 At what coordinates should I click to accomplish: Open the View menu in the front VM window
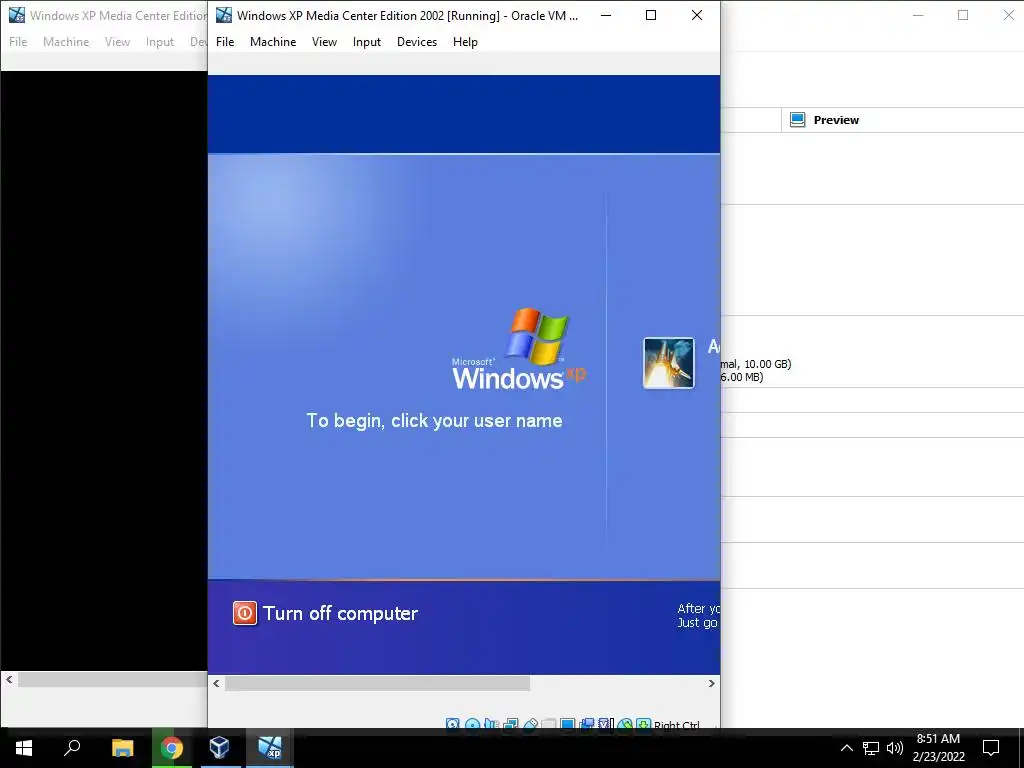(x=324, y=42)
